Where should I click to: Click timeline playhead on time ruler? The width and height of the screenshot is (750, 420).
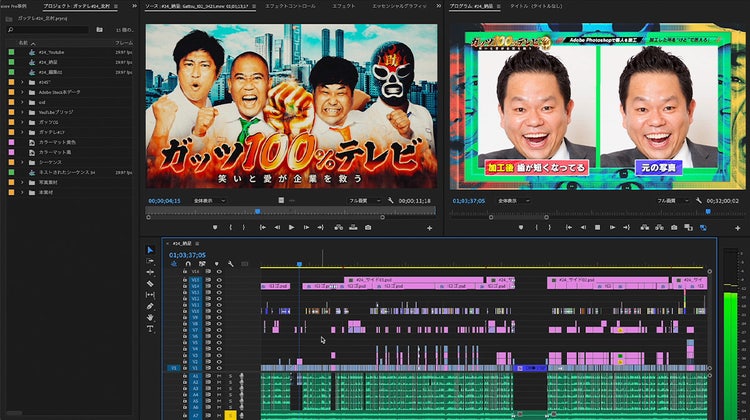pos(299,264)
